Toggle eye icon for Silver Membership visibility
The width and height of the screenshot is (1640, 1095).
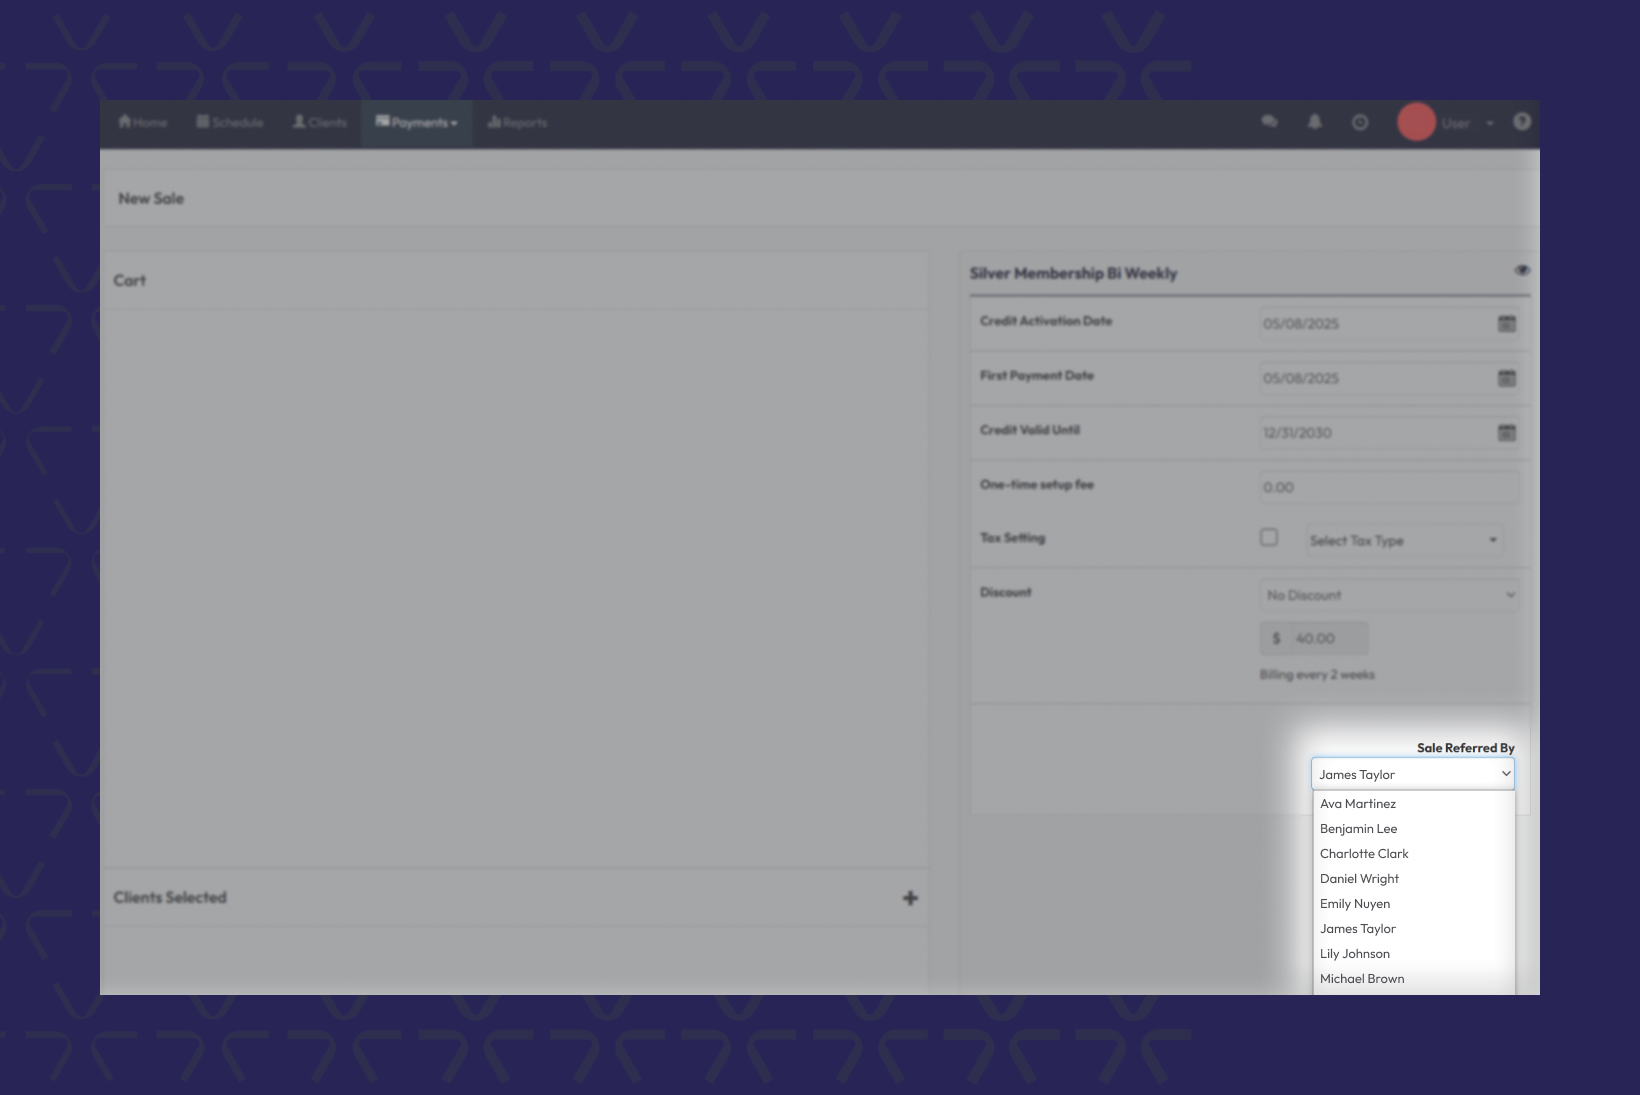point(1522,271)
